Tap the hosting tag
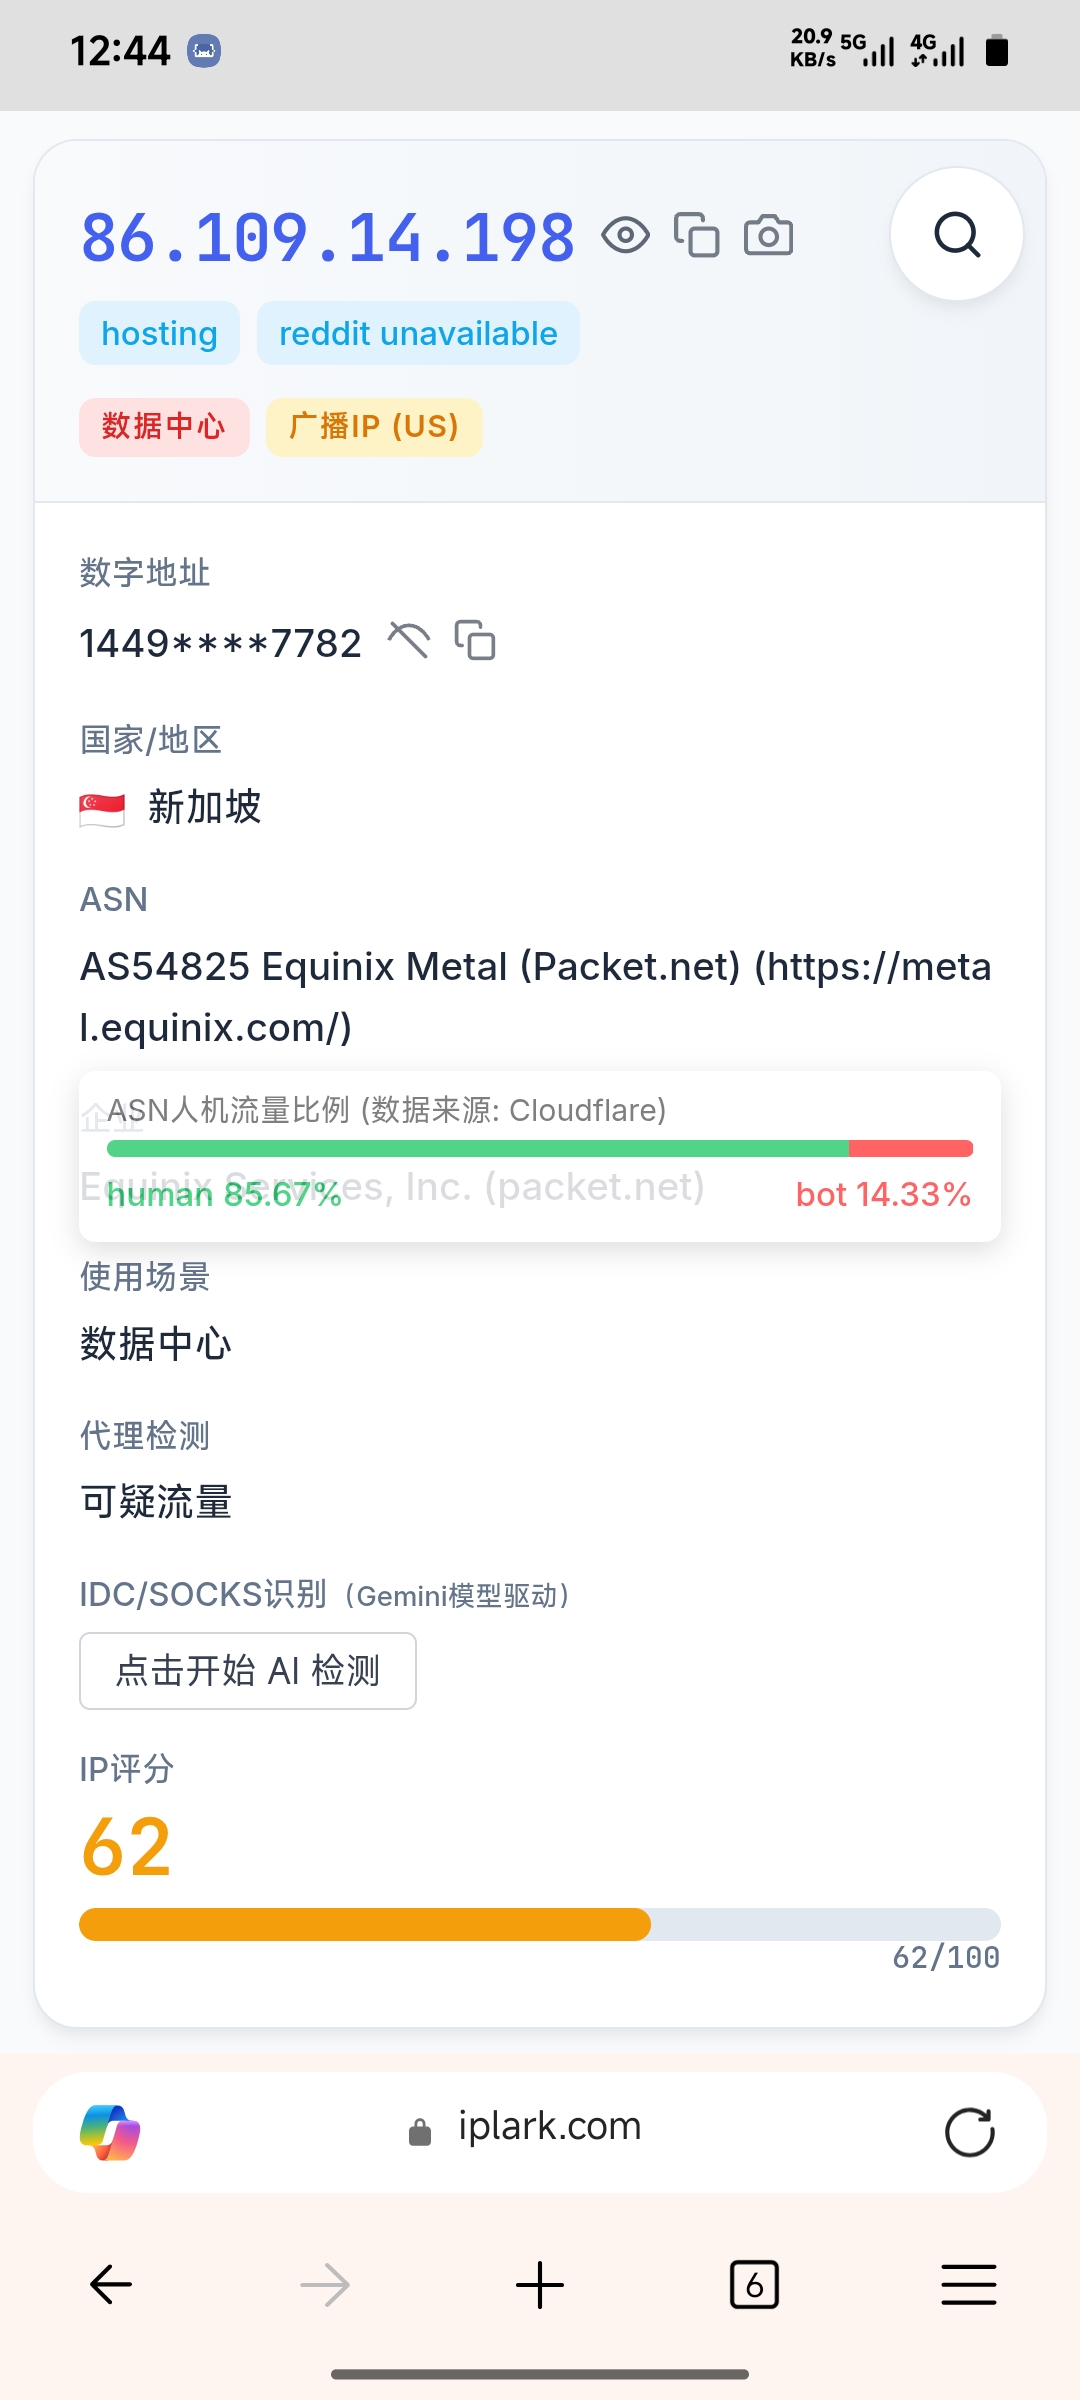This screenshot has width=1080, height=2400. click(160, 333)
